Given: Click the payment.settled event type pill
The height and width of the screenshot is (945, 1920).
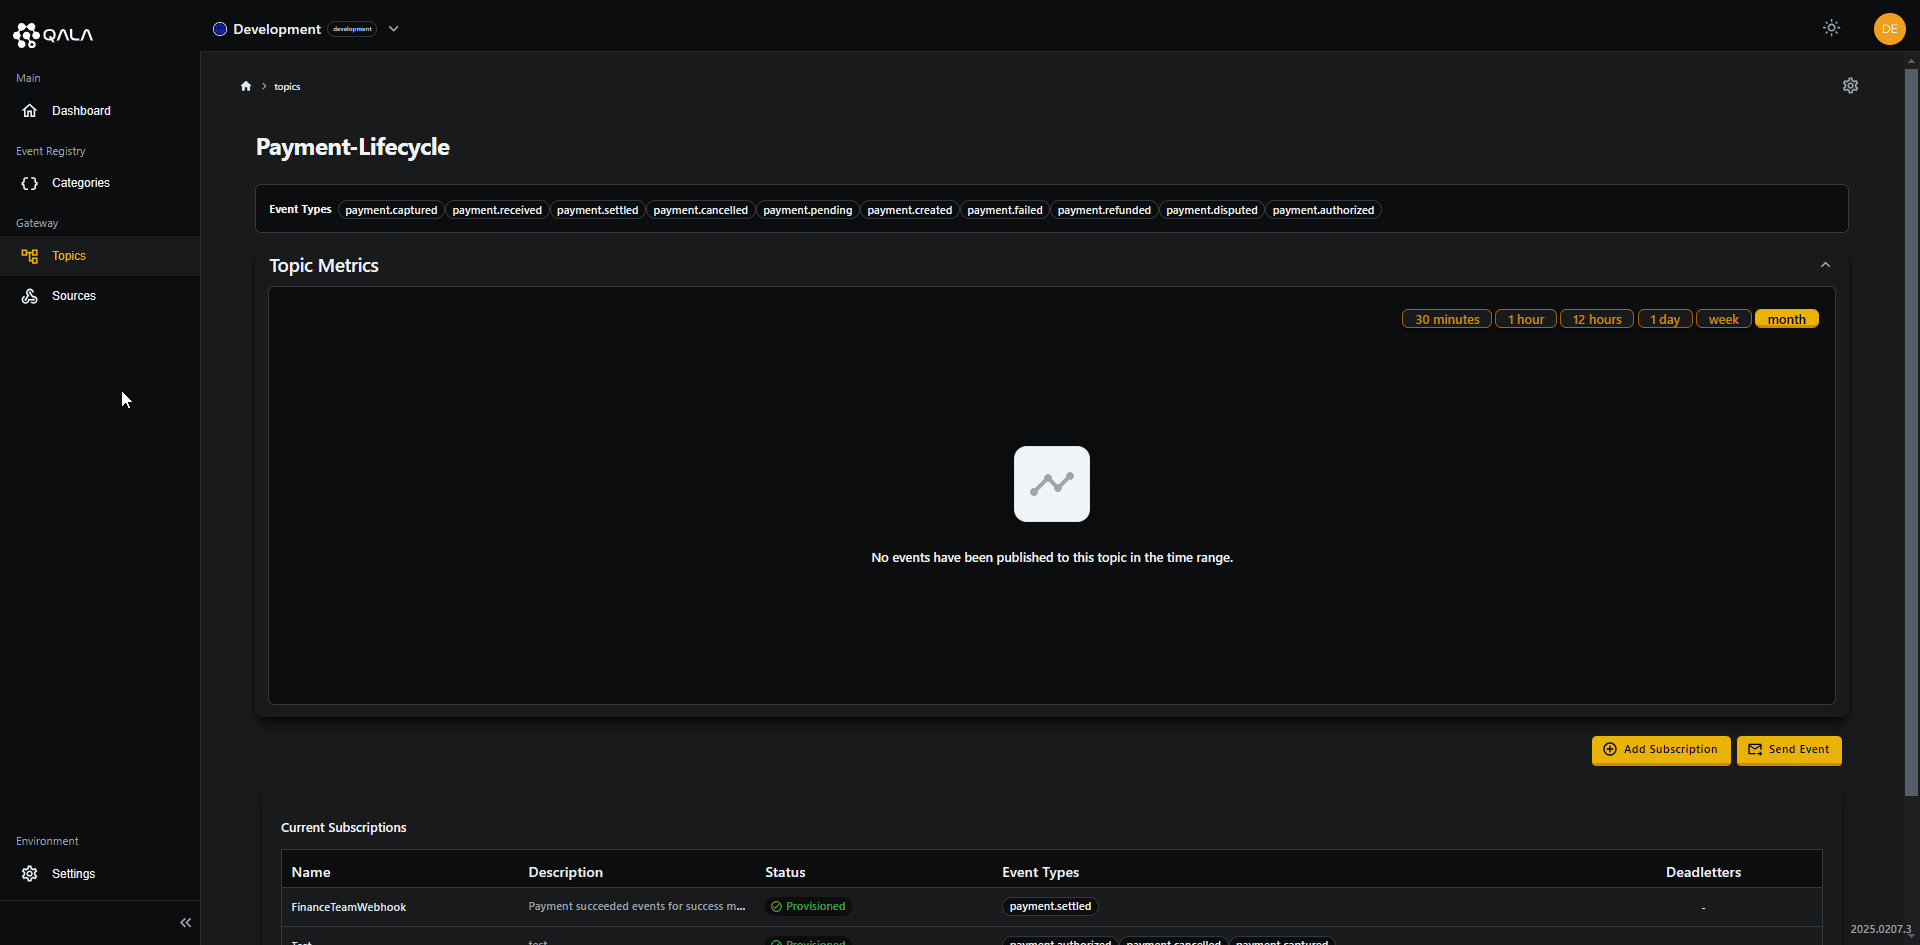Looking at the screenshot, I should [597, 210].
